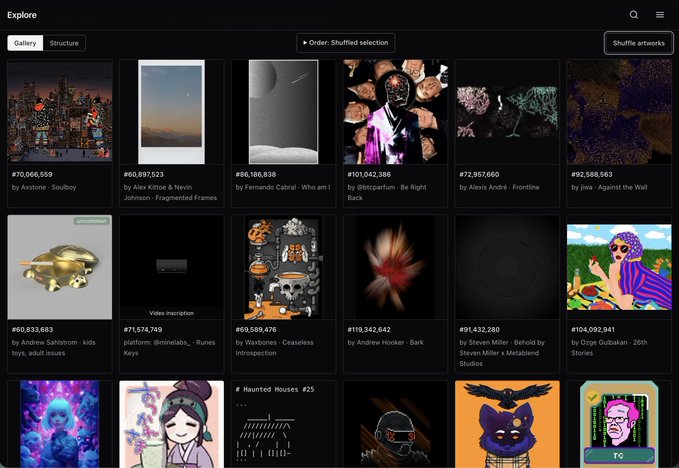Open the Be Right Back artwork thumbnail
The height and width of the screenshot is (468, 679).
(x=395, y=112)
